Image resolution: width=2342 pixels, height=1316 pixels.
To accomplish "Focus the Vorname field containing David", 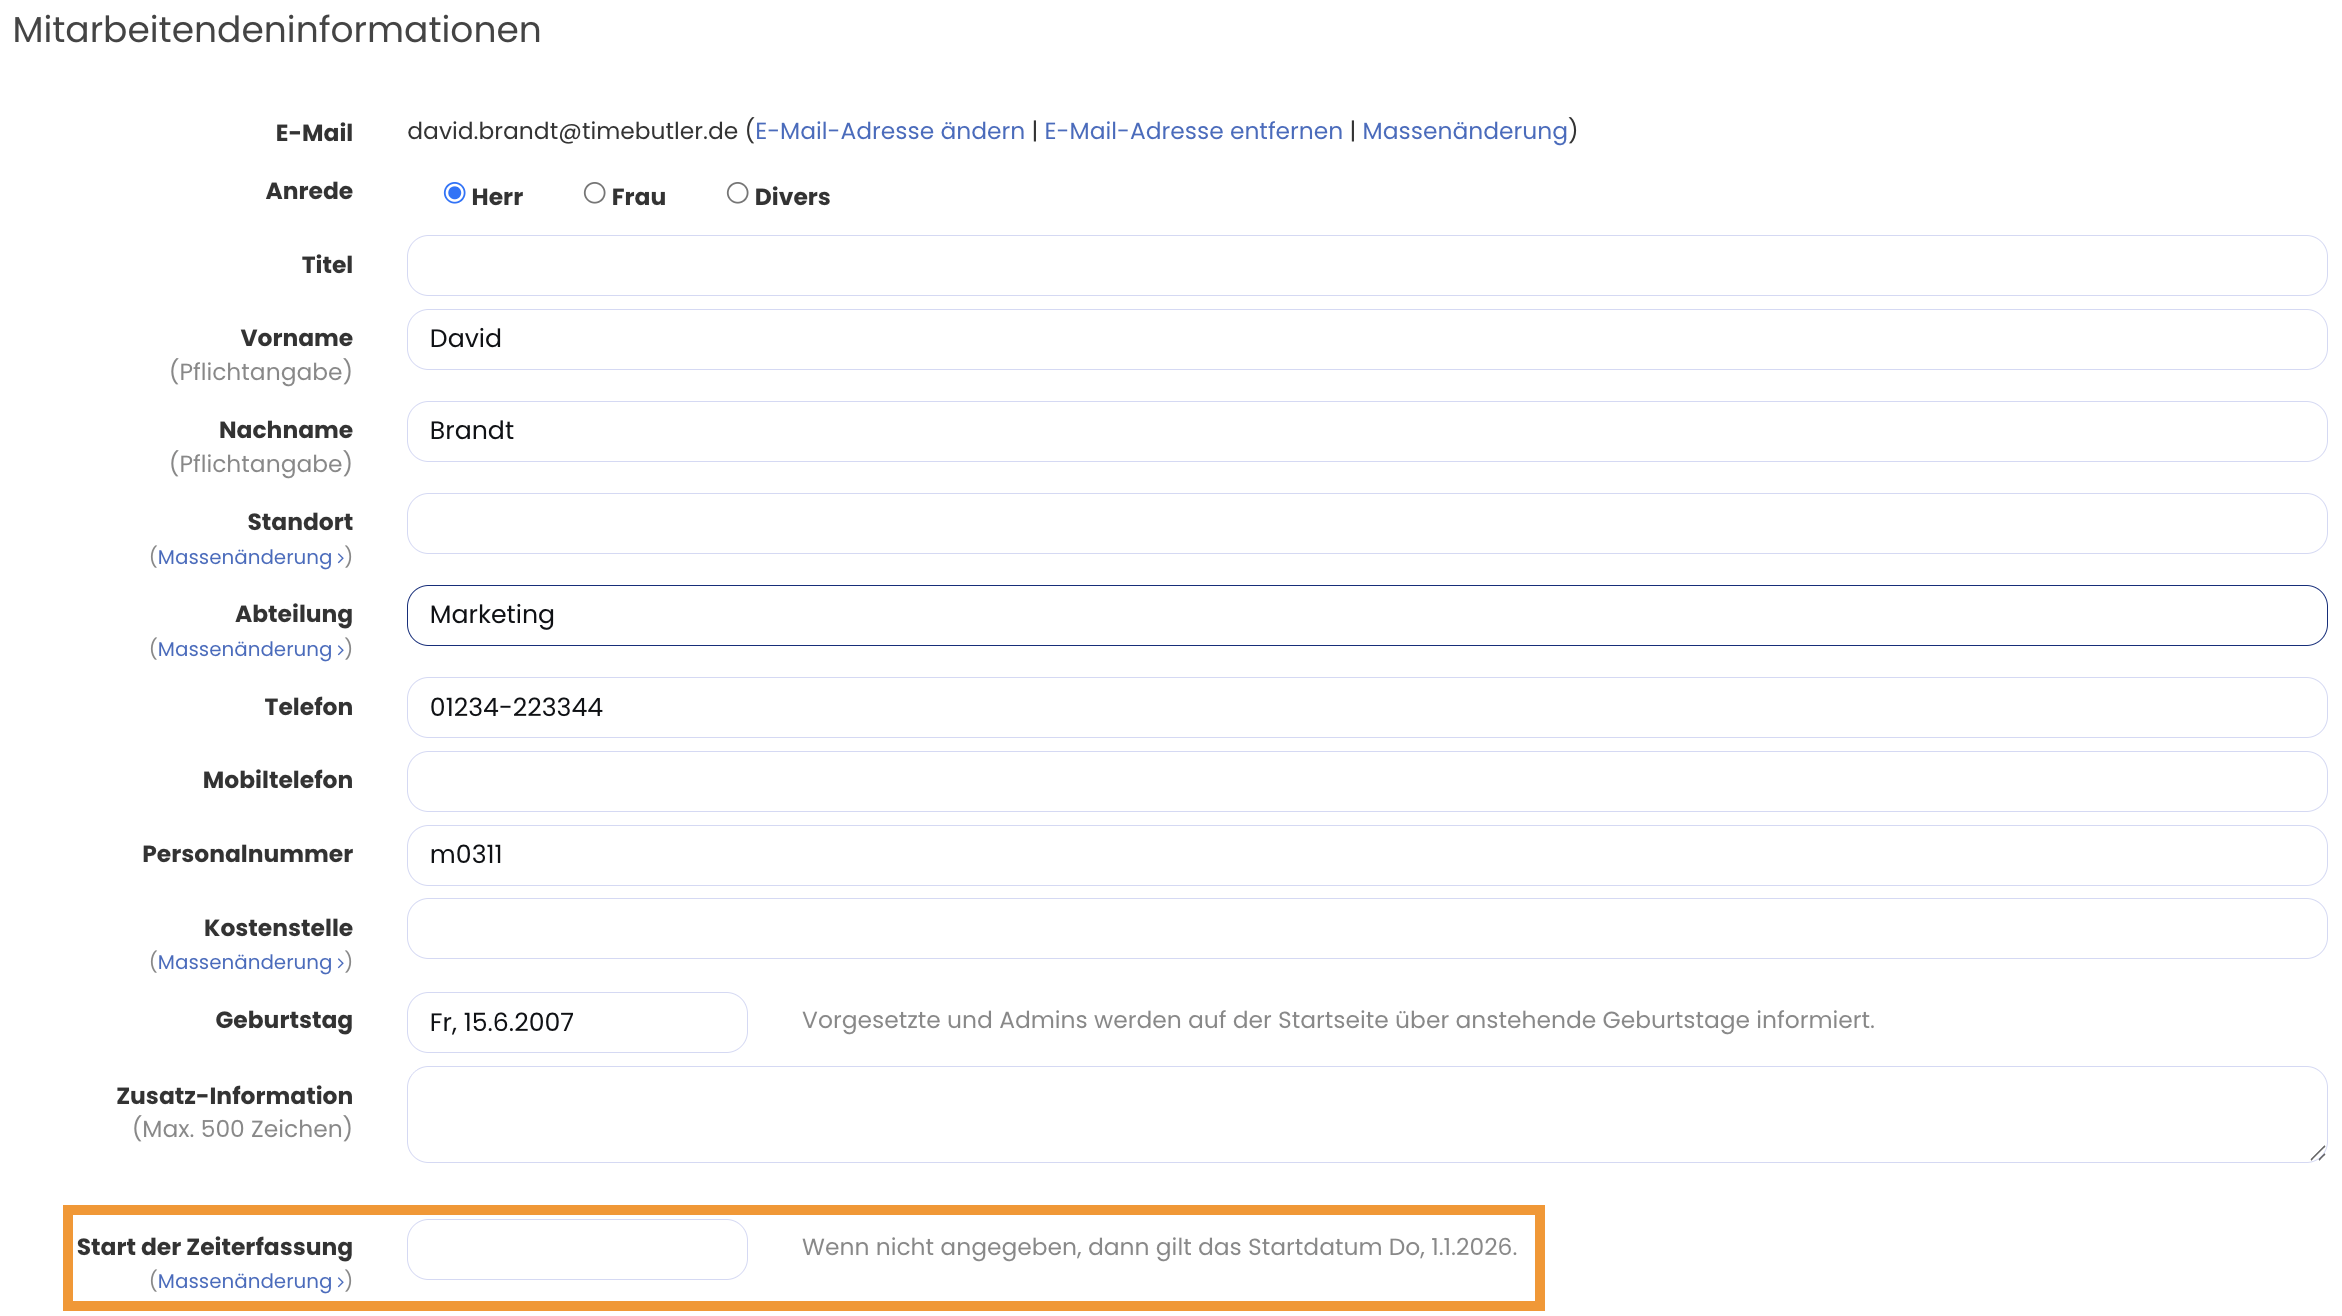I will [1366, 340].
